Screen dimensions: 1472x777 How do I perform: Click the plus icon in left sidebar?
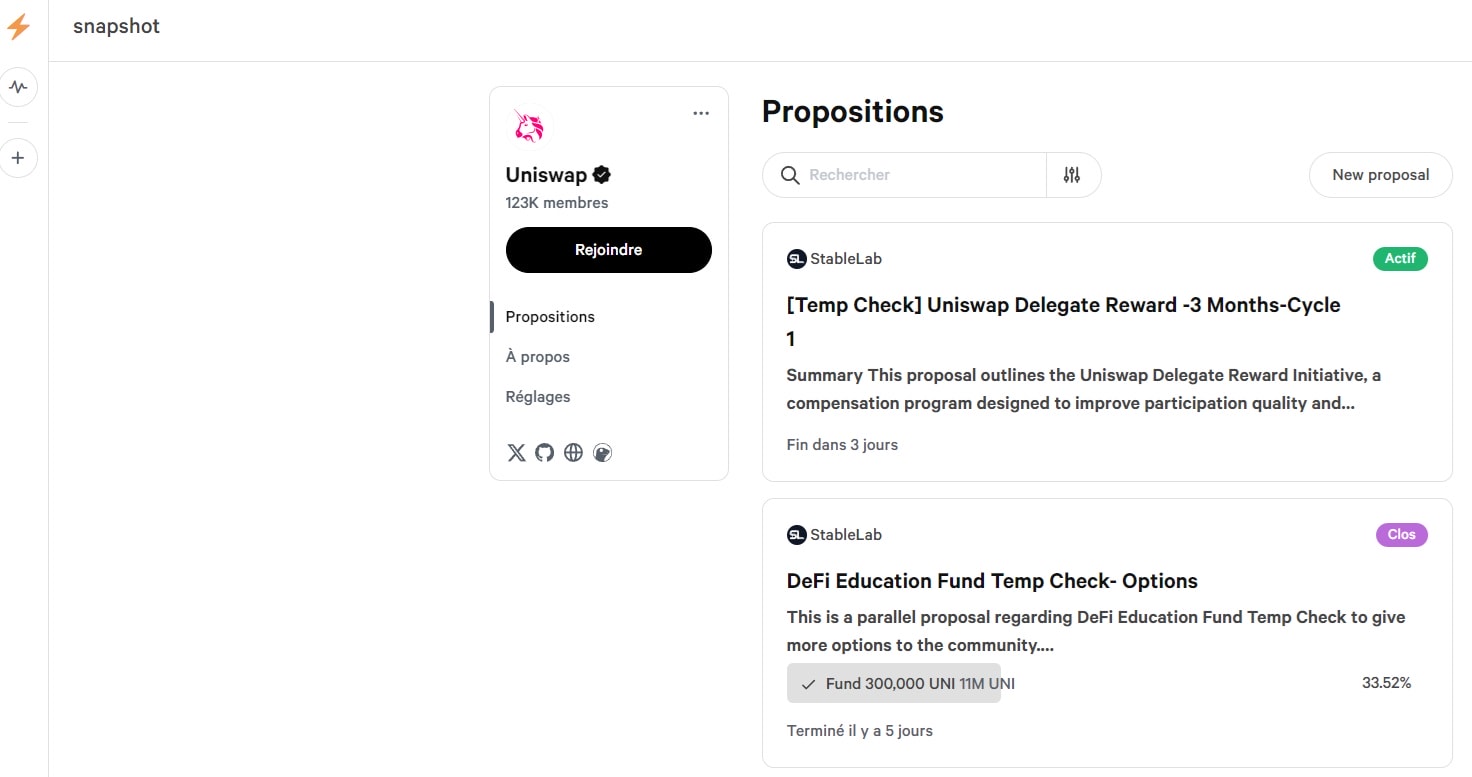coord(18,158)
